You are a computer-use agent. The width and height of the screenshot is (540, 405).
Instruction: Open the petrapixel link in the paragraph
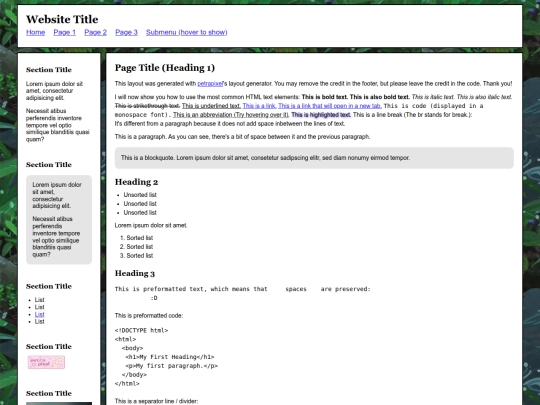pos(210,84)
